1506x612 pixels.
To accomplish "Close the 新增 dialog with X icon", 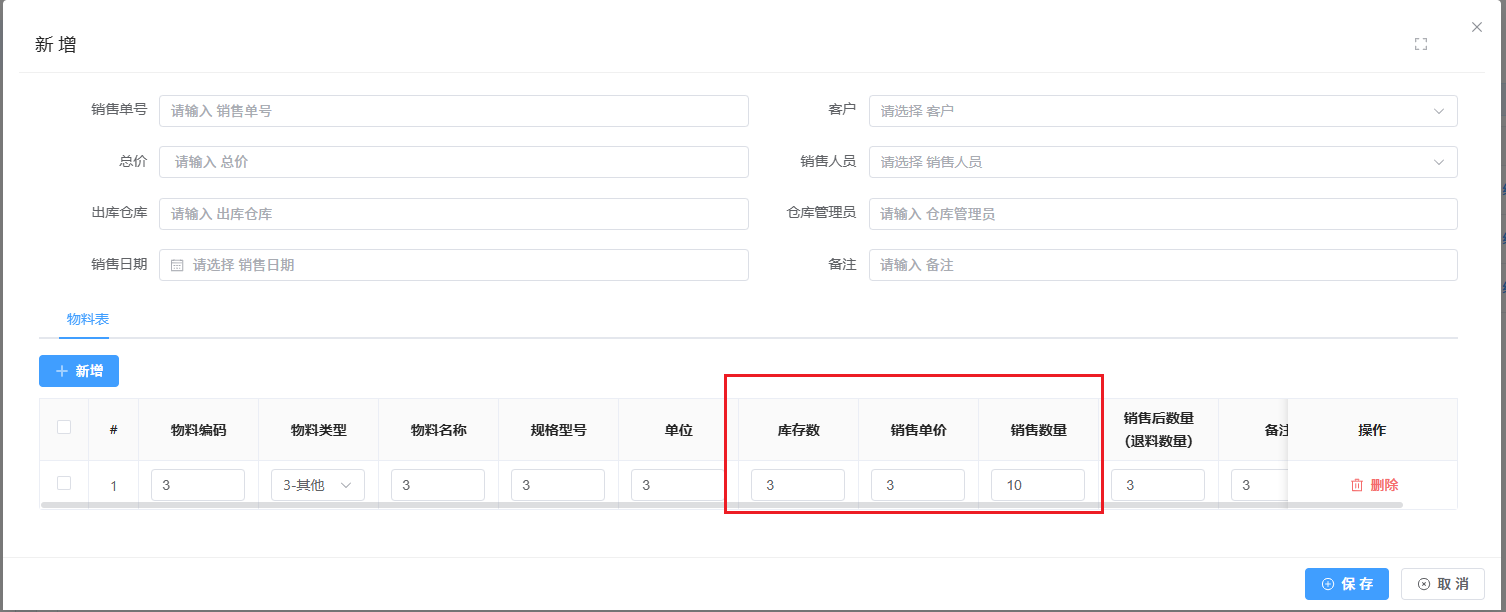I will 1477,27.
